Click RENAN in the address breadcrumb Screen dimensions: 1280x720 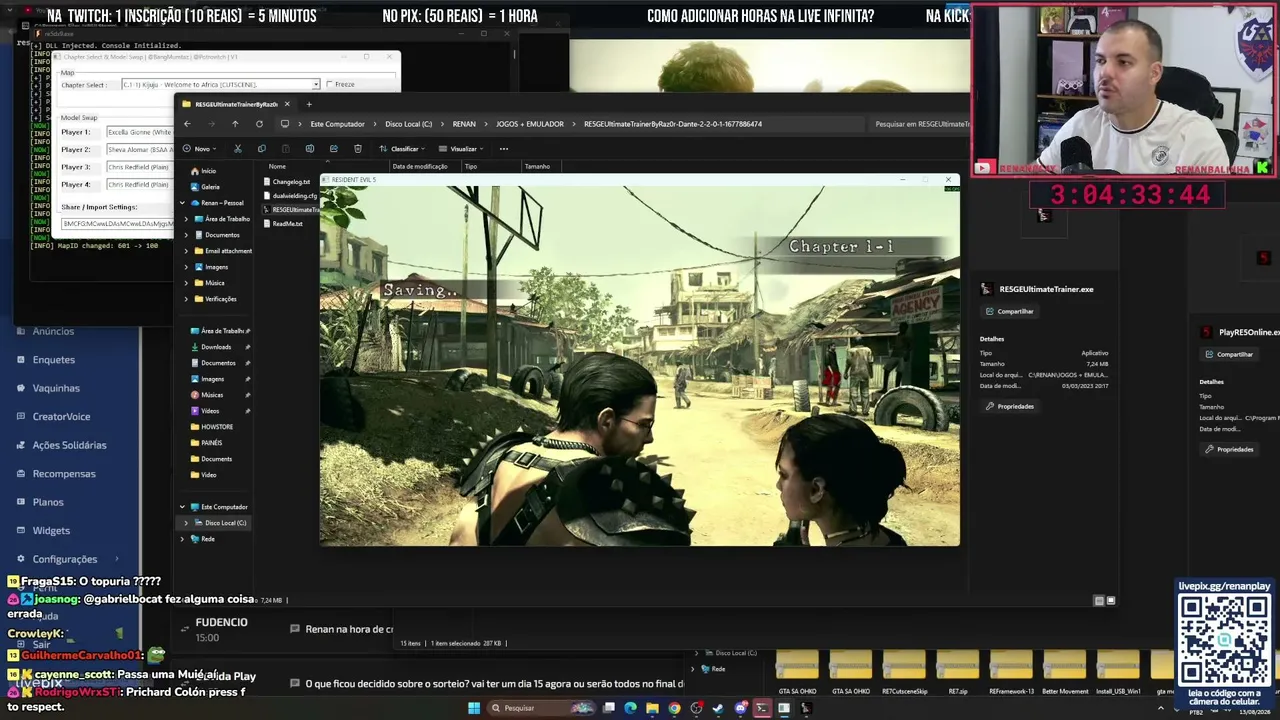pyautogui.click(x=464, y=124)
